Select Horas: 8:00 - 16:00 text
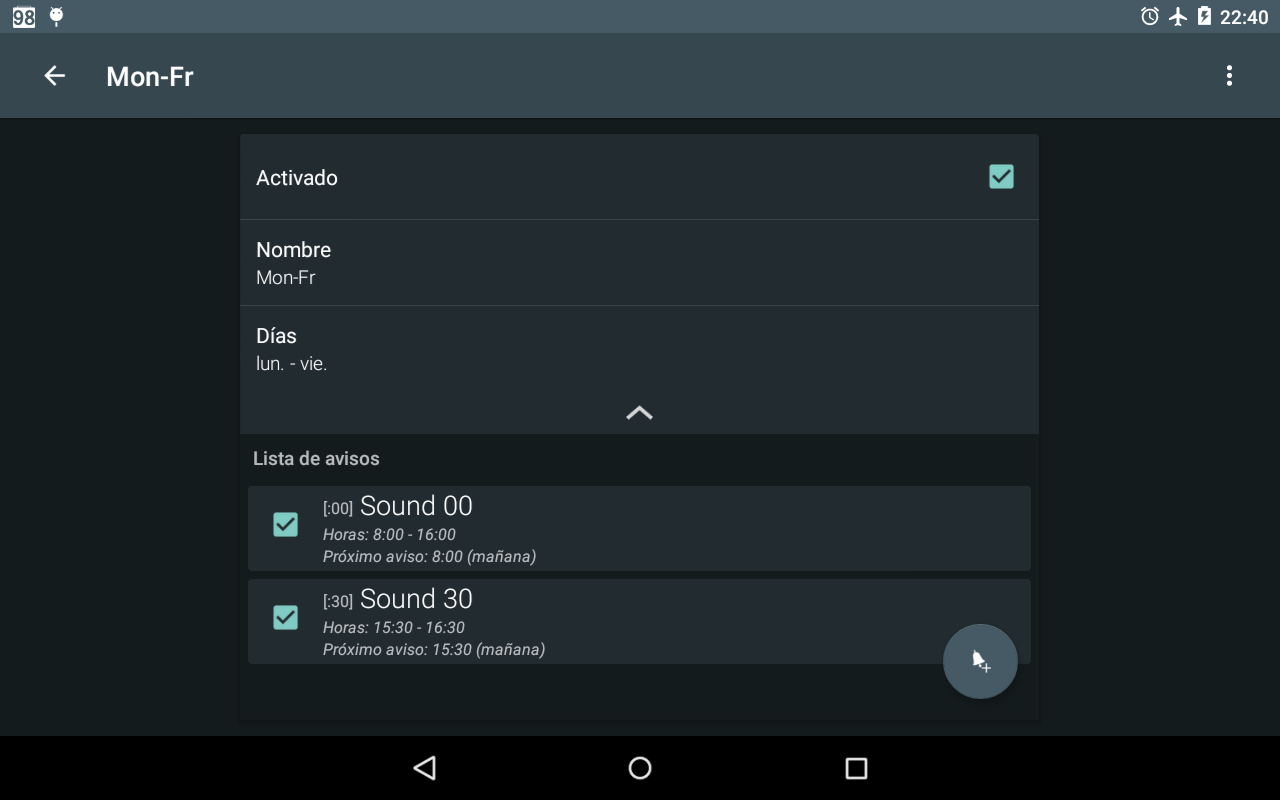Screen dimensions: 1280x800 click(x=389, y=535)
